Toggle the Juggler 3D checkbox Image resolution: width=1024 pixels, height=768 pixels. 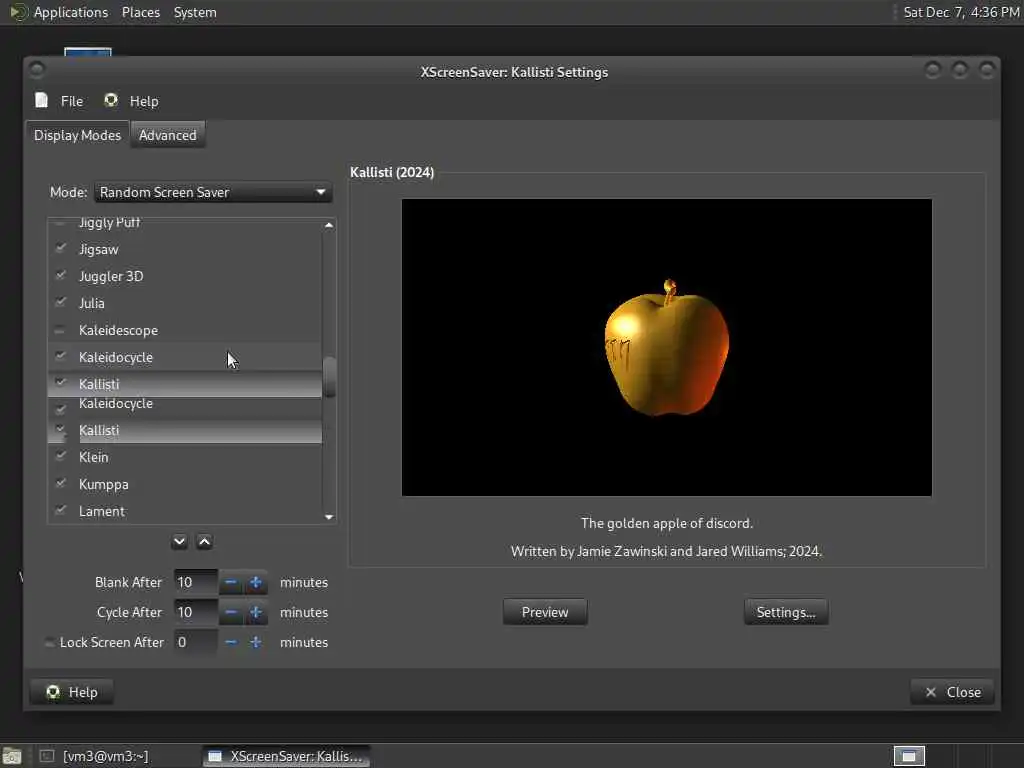coord(61,275)
